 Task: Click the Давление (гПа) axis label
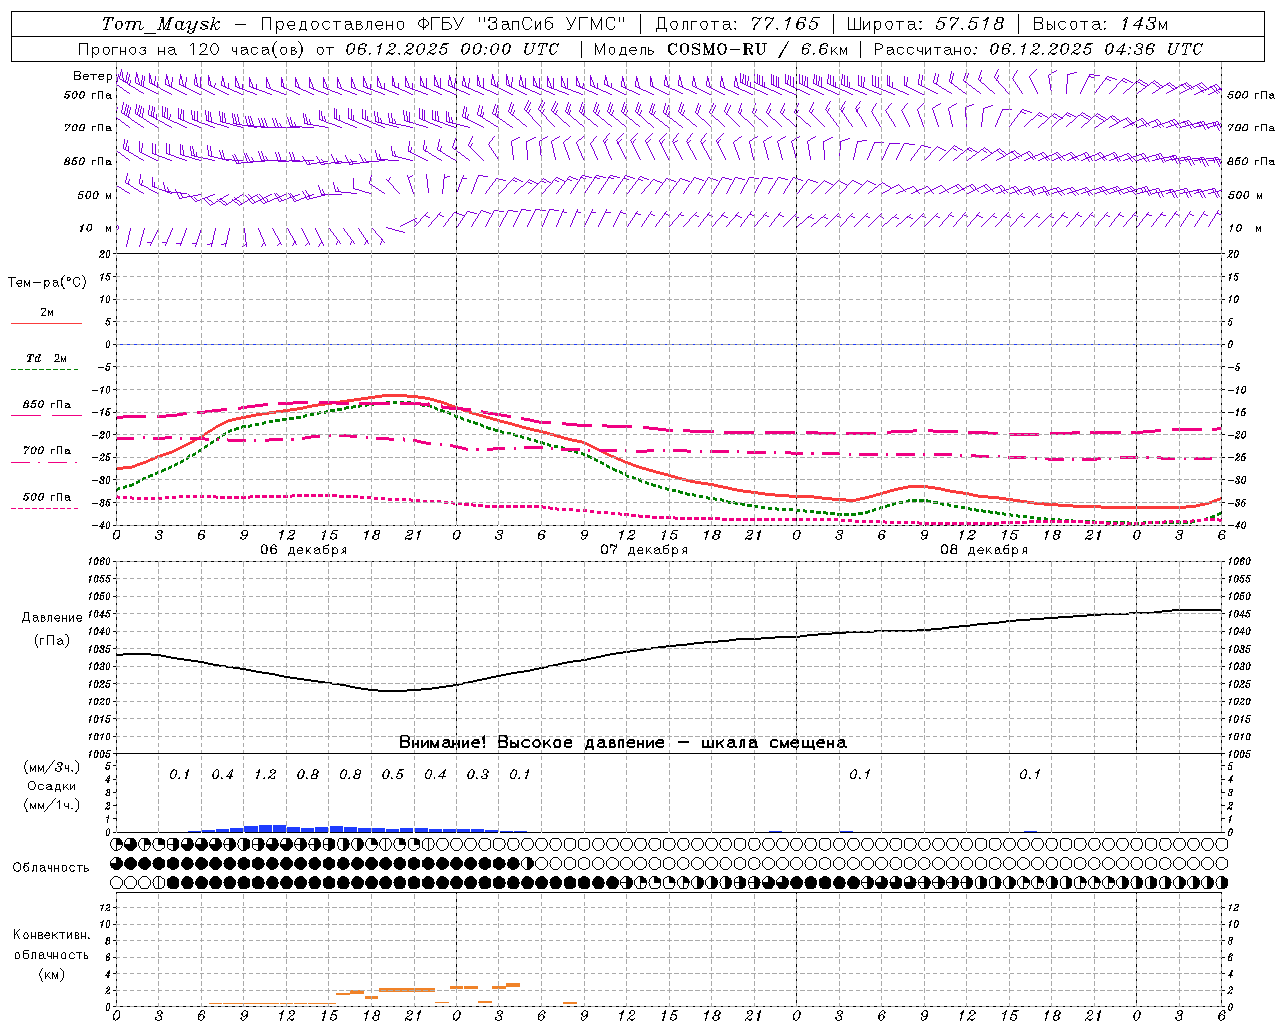52,629
